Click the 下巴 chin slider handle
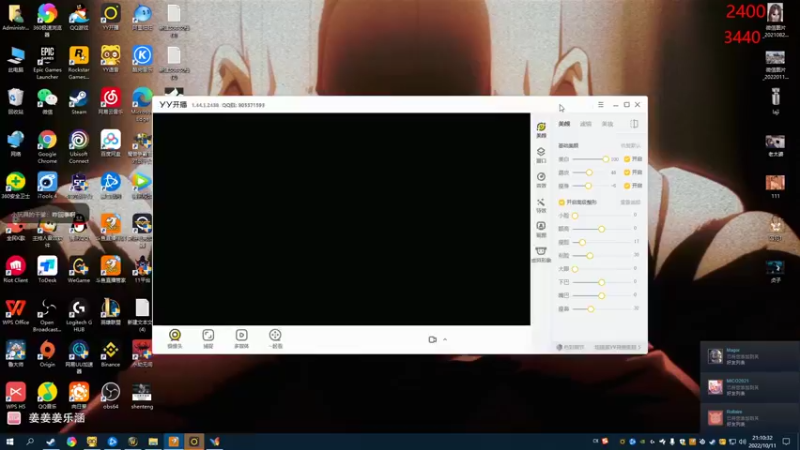 point(602,282)
